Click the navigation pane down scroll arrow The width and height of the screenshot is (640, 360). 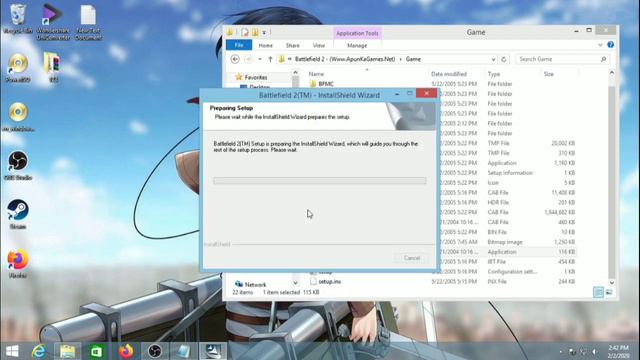pyautogui.click(x=295, y=283)
